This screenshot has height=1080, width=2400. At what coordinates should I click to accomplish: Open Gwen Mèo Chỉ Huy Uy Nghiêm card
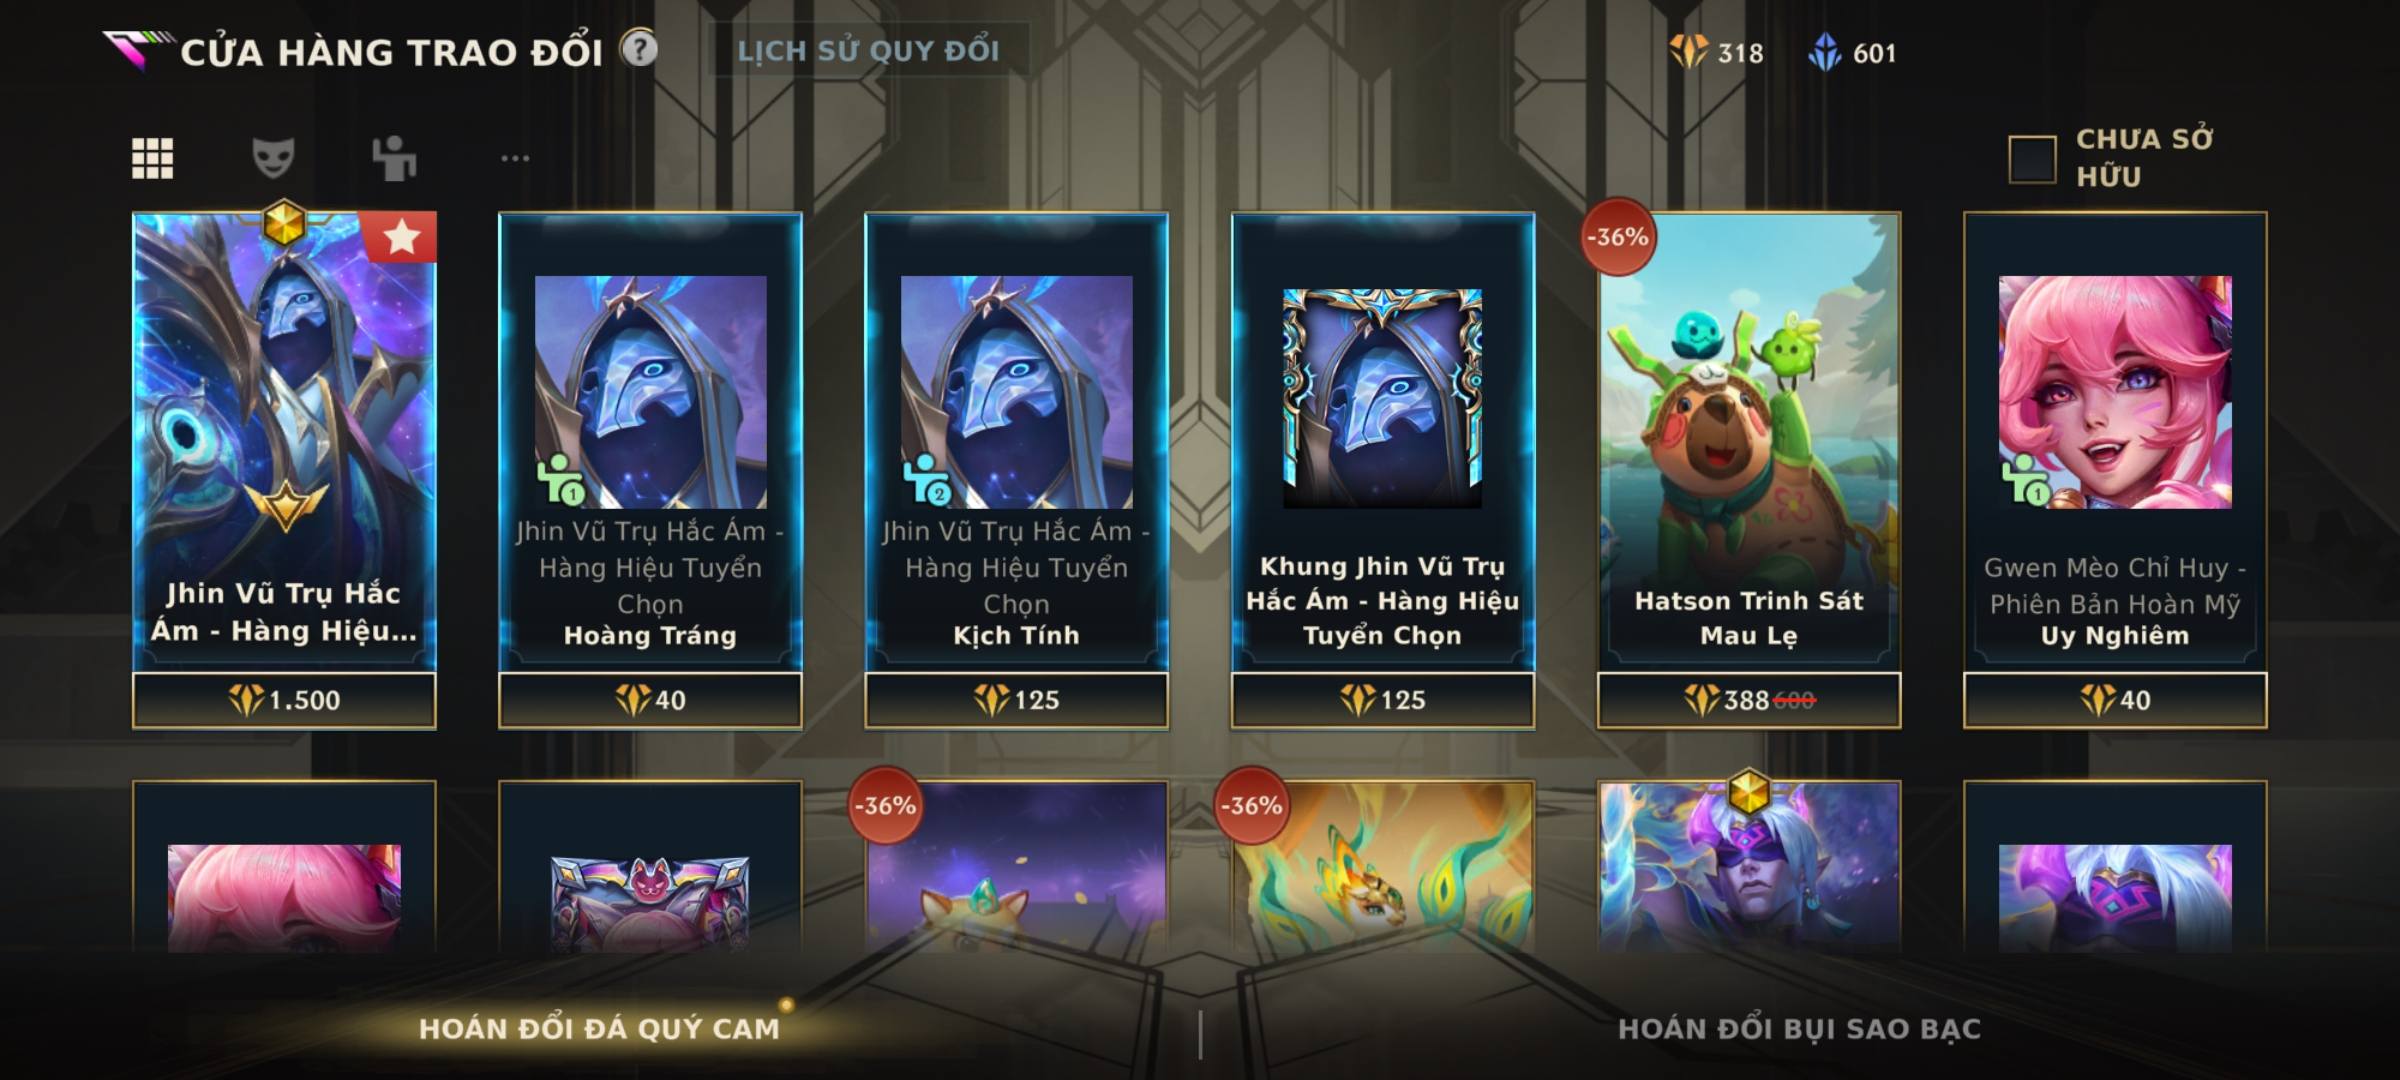2115,442
